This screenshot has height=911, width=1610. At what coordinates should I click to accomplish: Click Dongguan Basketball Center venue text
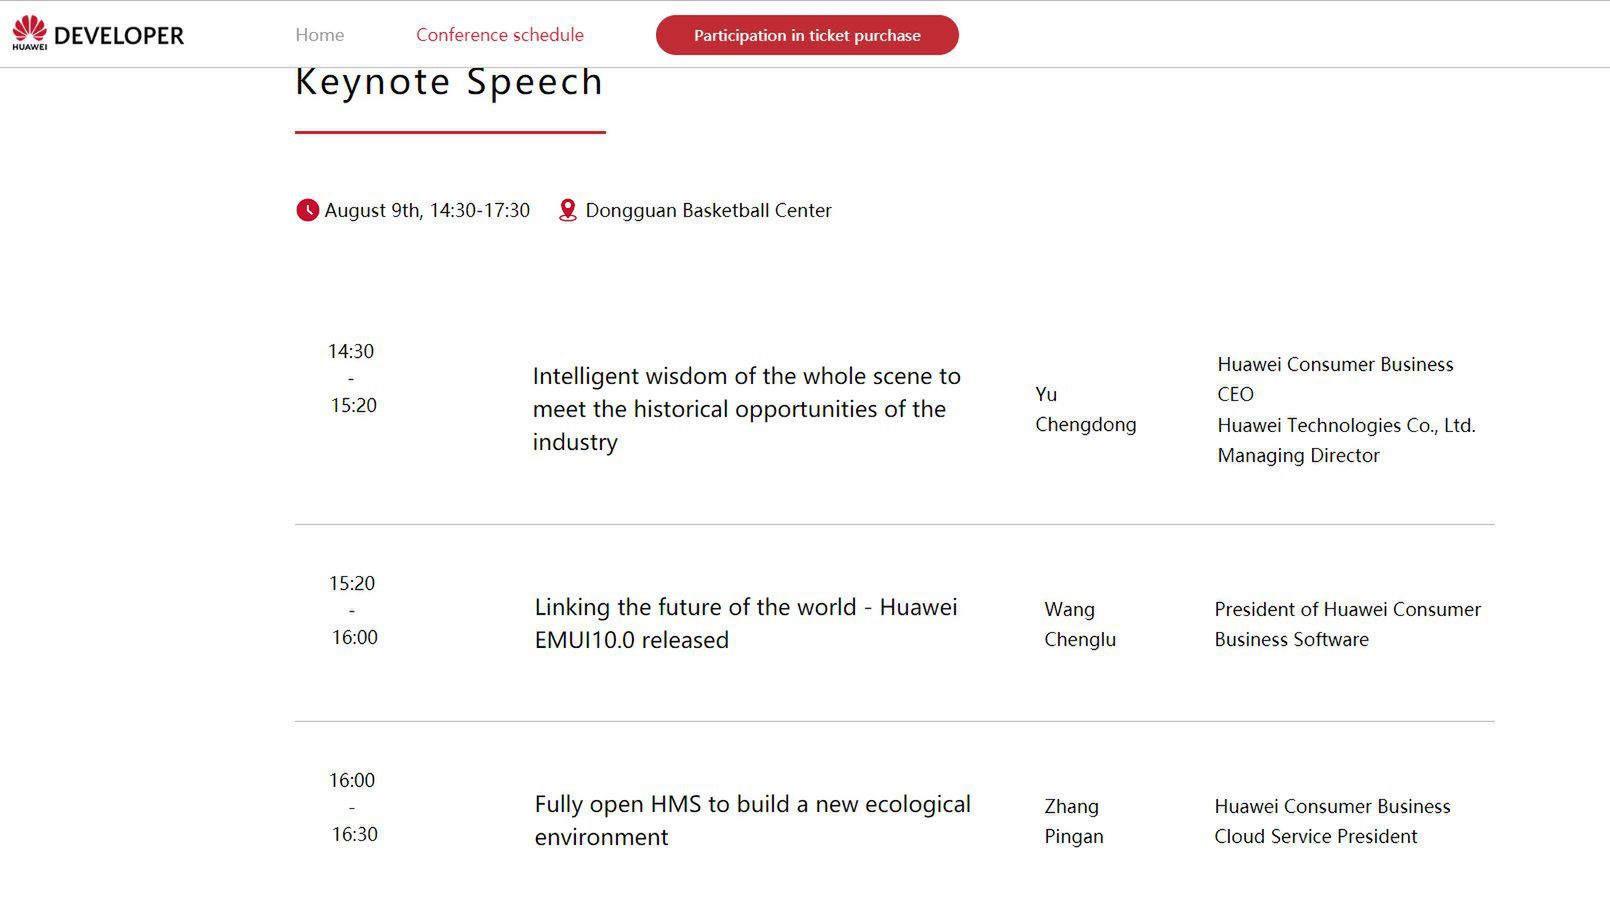[x=708, y=210]
